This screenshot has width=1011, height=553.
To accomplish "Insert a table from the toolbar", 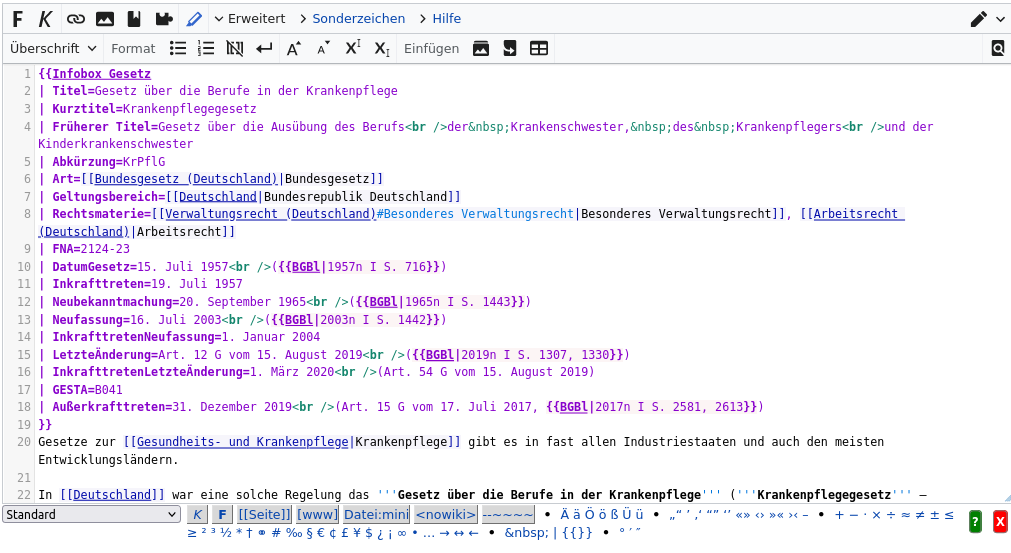I will 539,48.
